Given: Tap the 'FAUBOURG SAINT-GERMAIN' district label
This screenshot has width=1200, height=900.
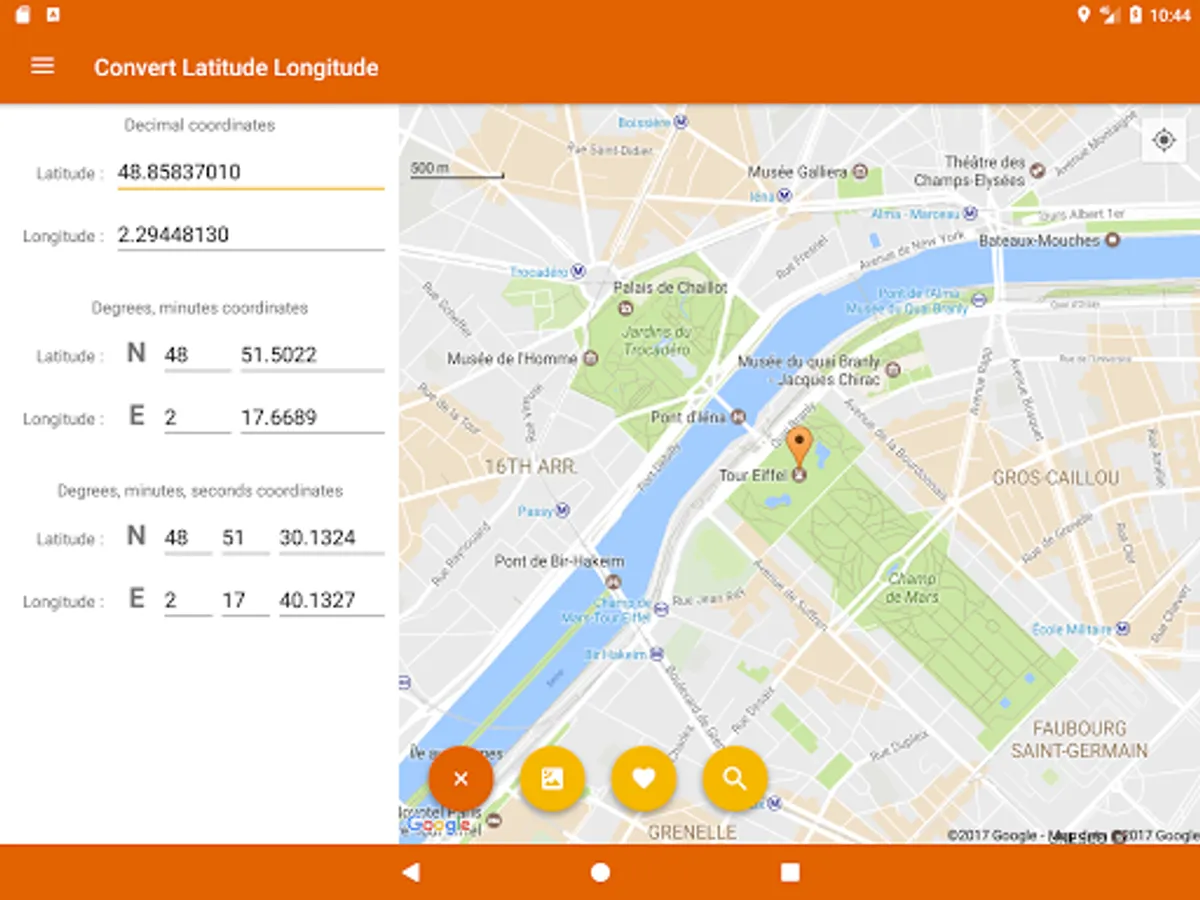Looking at the screenshot, I should [1079, 739].
